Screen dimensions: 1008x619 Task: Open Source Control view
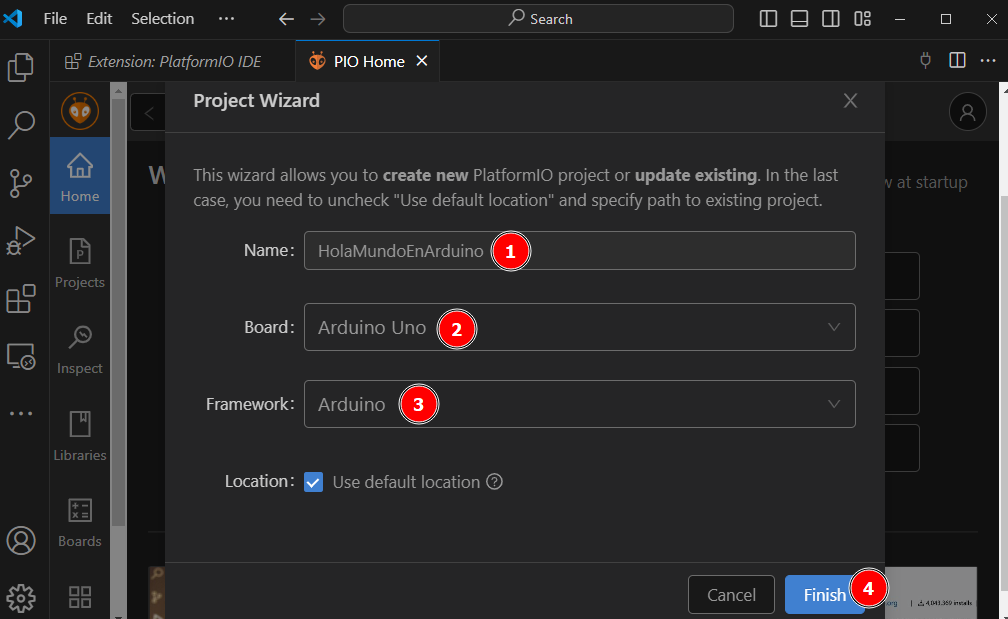click(21, 183)
